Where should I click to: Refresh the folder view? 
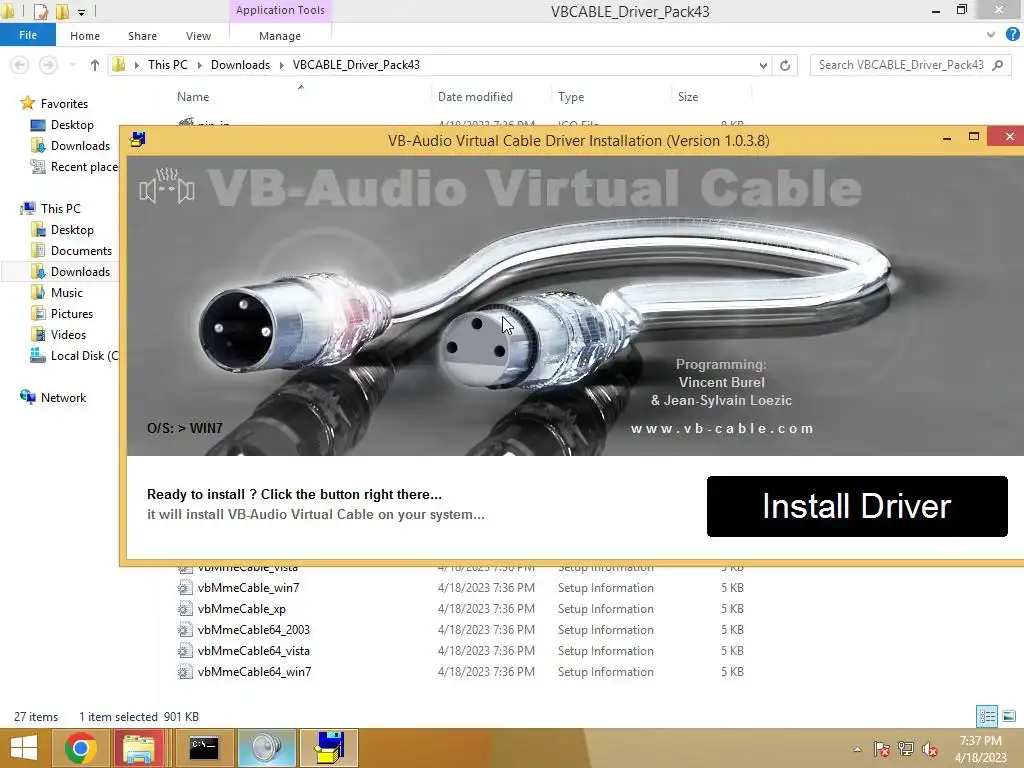(785, 65)
